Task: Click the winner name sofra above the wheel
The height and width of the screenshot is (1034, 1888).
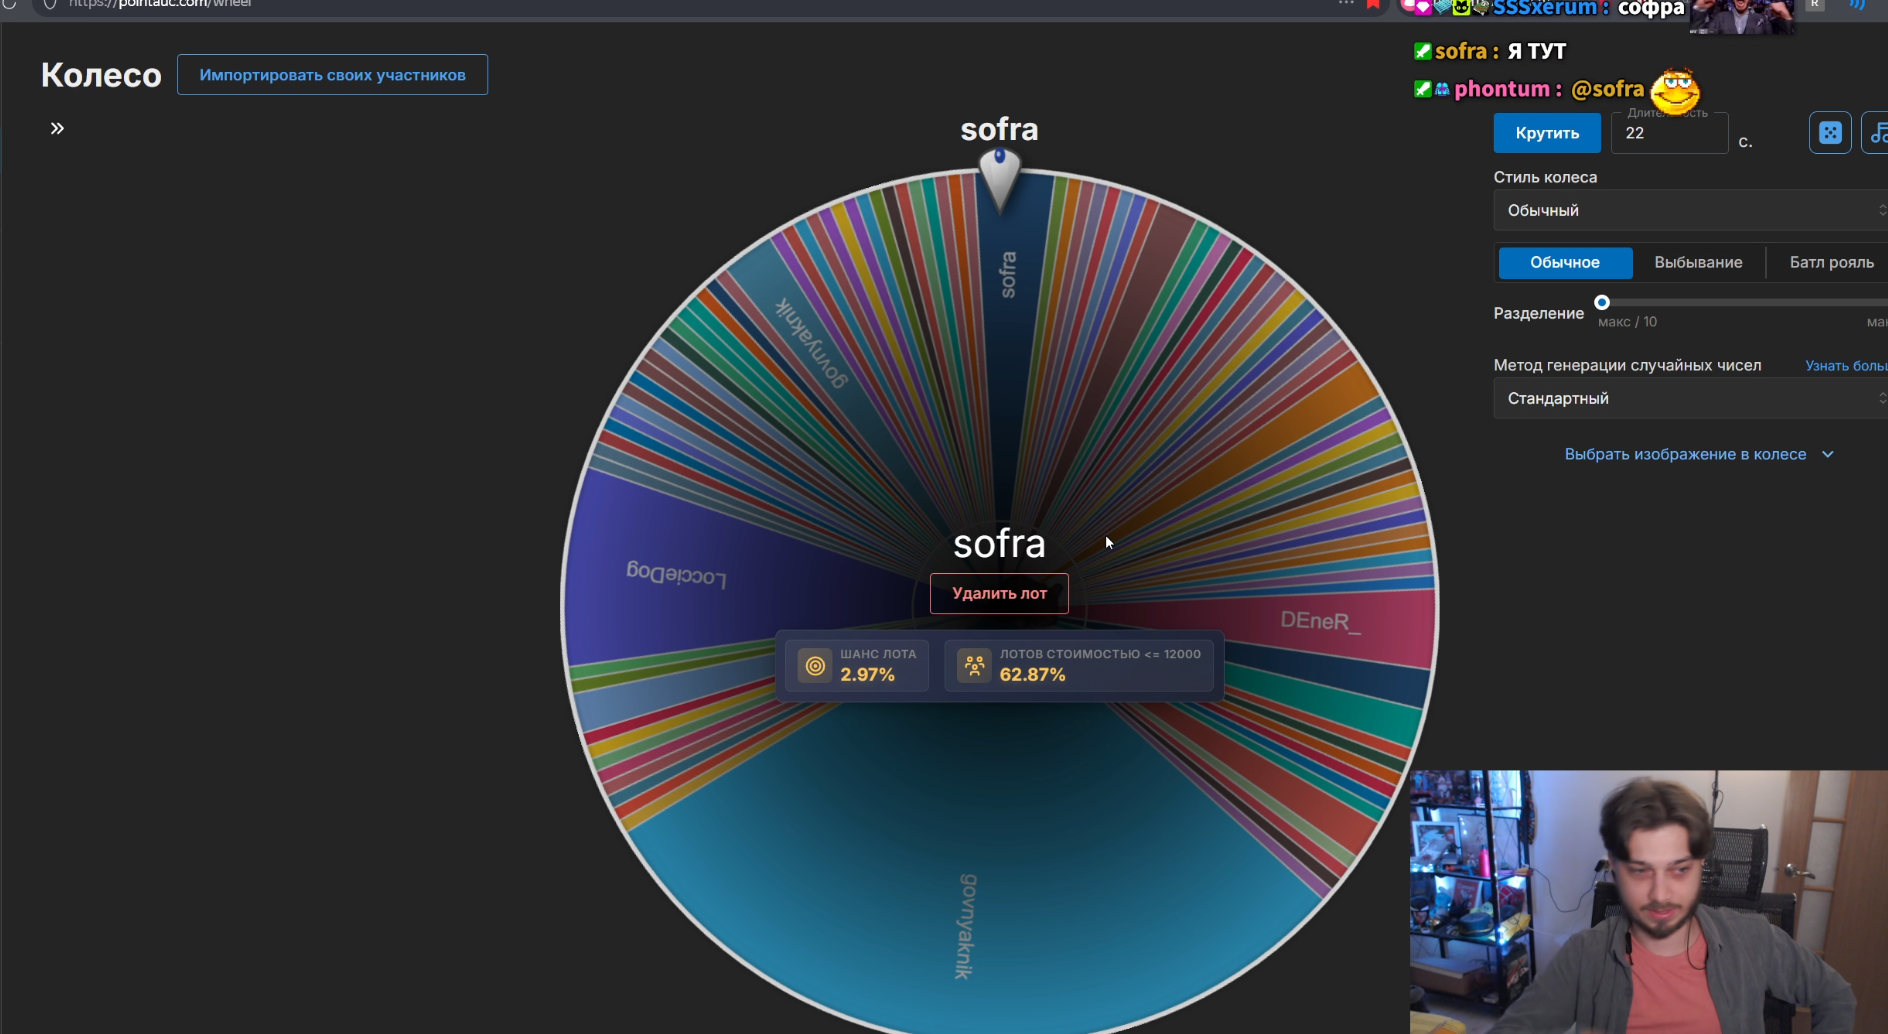Action: (999, 129)
